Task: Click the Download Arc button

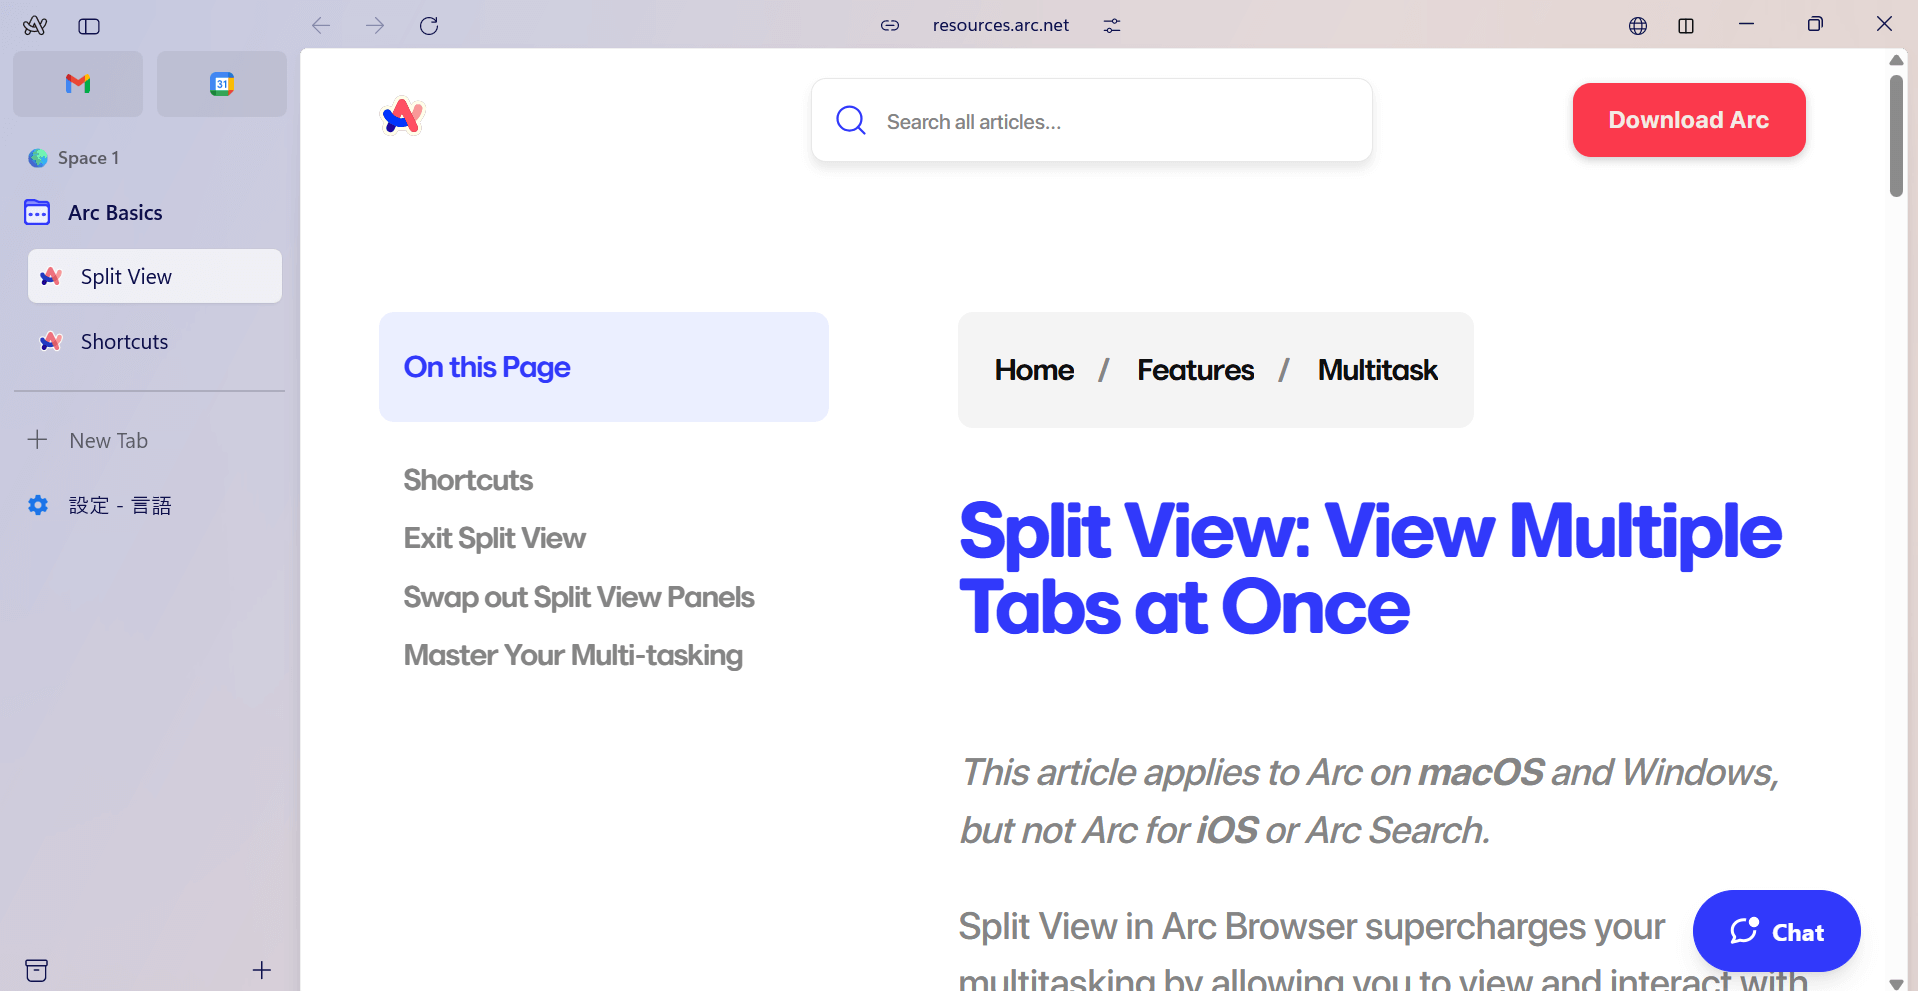Action: click(x=1689, y=120)
